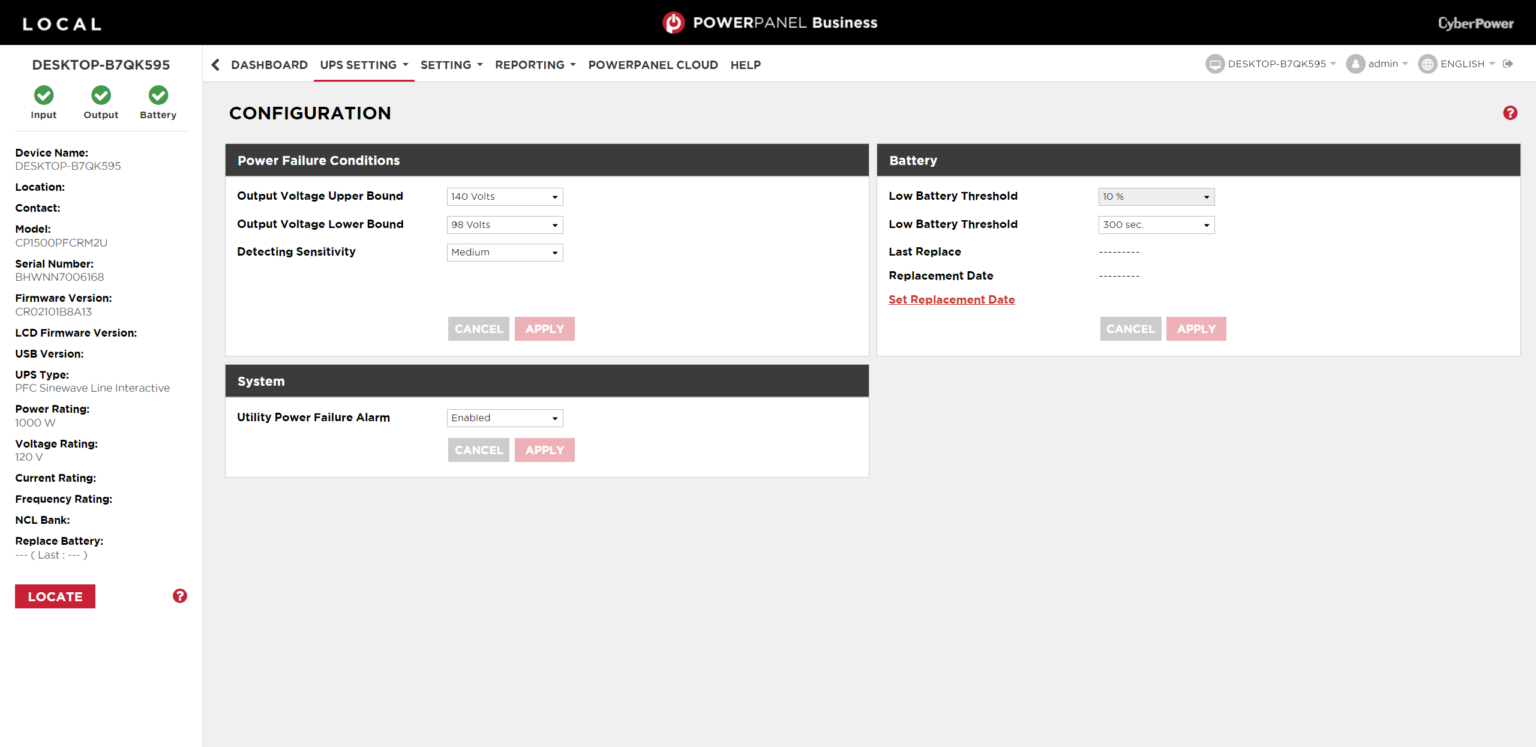Open the Utility Power Failure Alarm dropdown
This screenshot has width=1536, height=747.
tap(505, 418)
